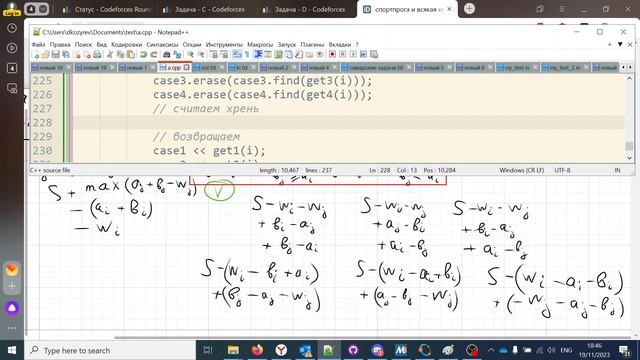The image size is (640, 360).
Task: Click the purple Alice assistant sidebar icon
Action: click(12, 308)
